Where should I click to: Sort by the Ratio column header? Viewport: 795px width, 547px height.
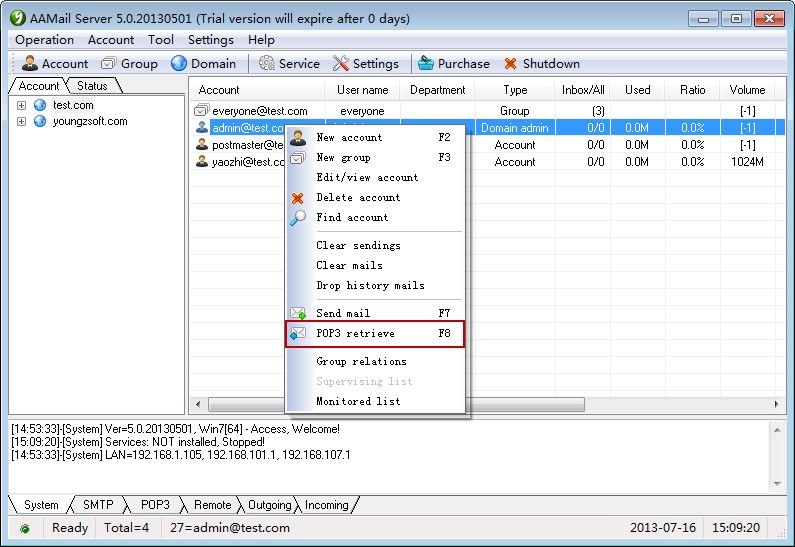(x=693, y=90)
